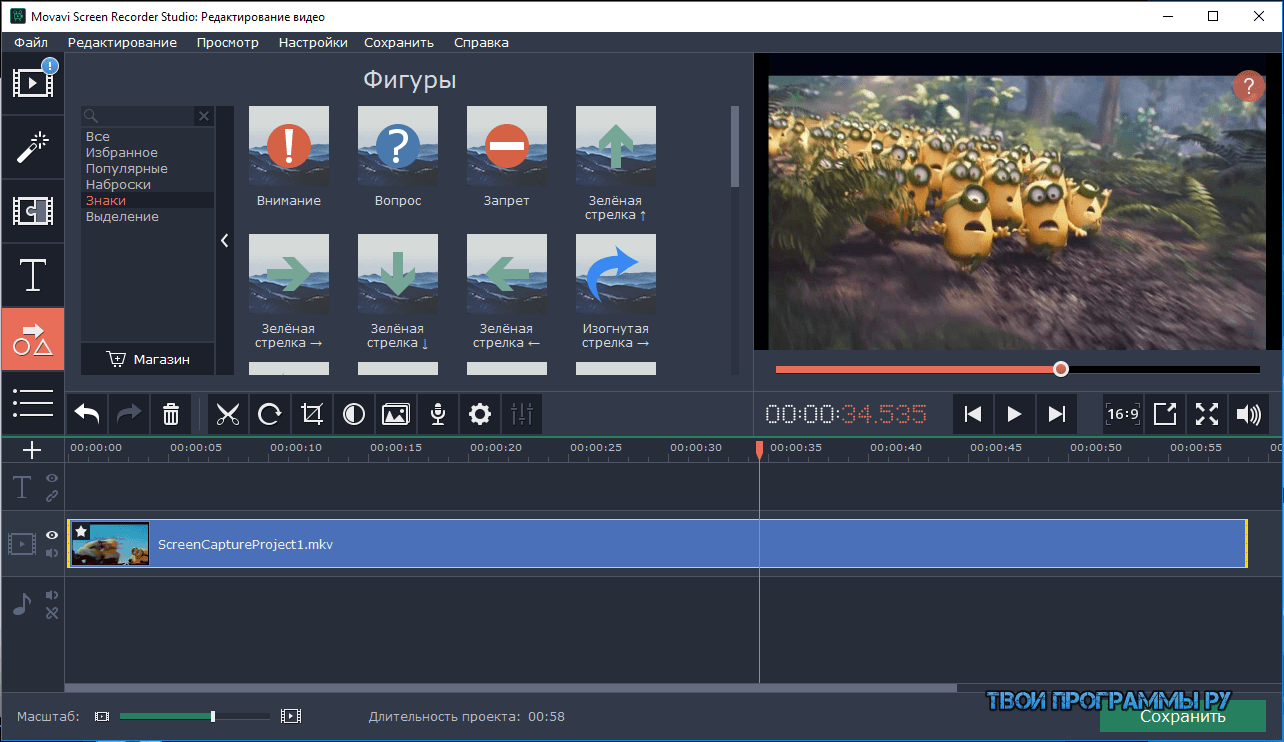Viewport: 1284px width, 742px height.
Task: Select the Все category
Action: [98, 137]
